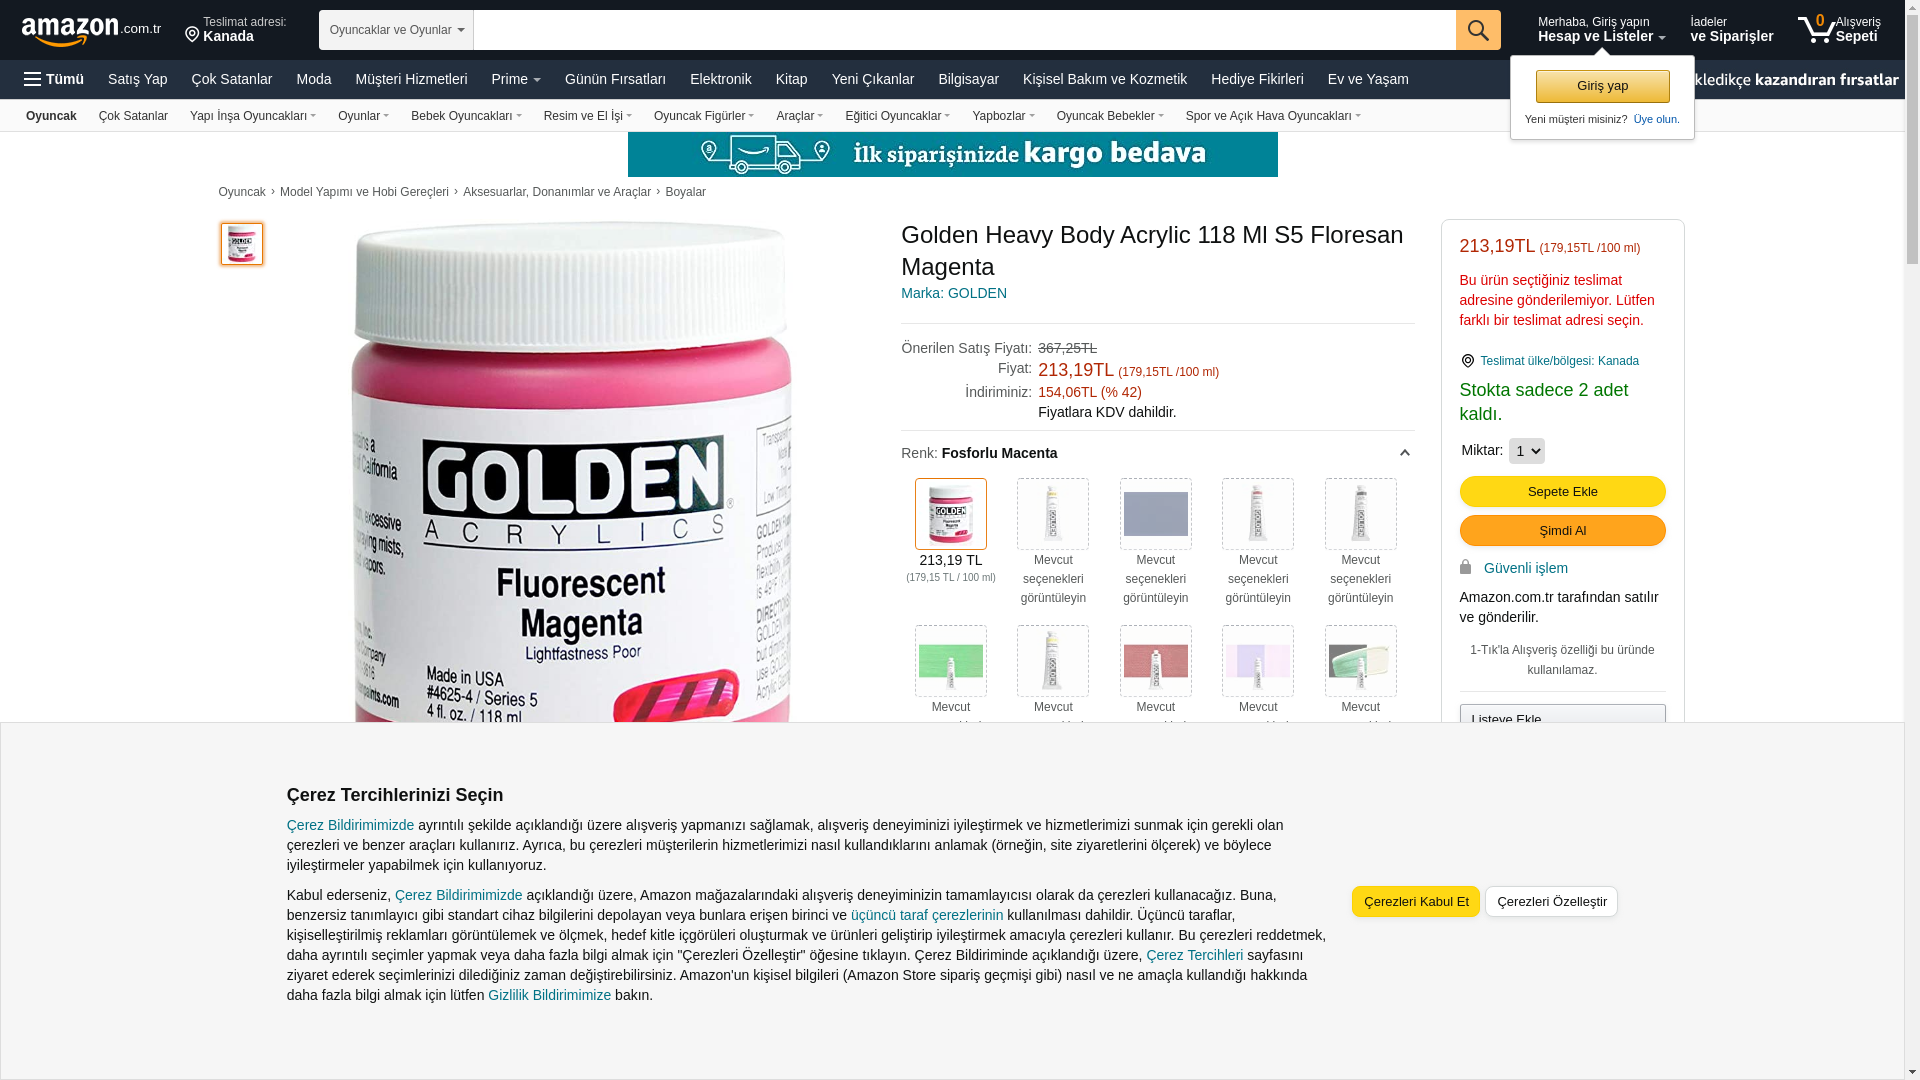Select the Fosforlu Macenta color swatch
The image size is (1920, 1080).
951,514
